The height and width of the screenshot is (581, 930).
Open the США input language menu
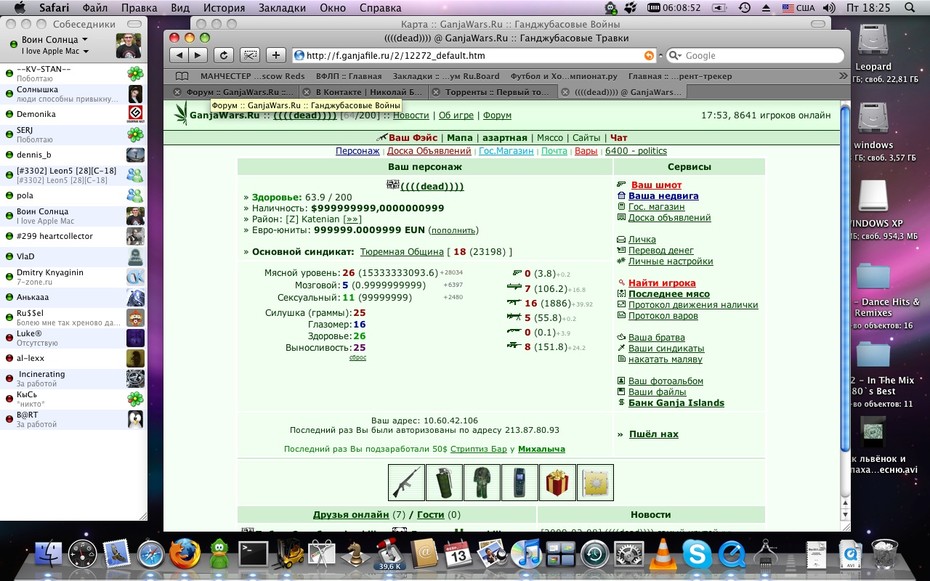pos(798,8)
